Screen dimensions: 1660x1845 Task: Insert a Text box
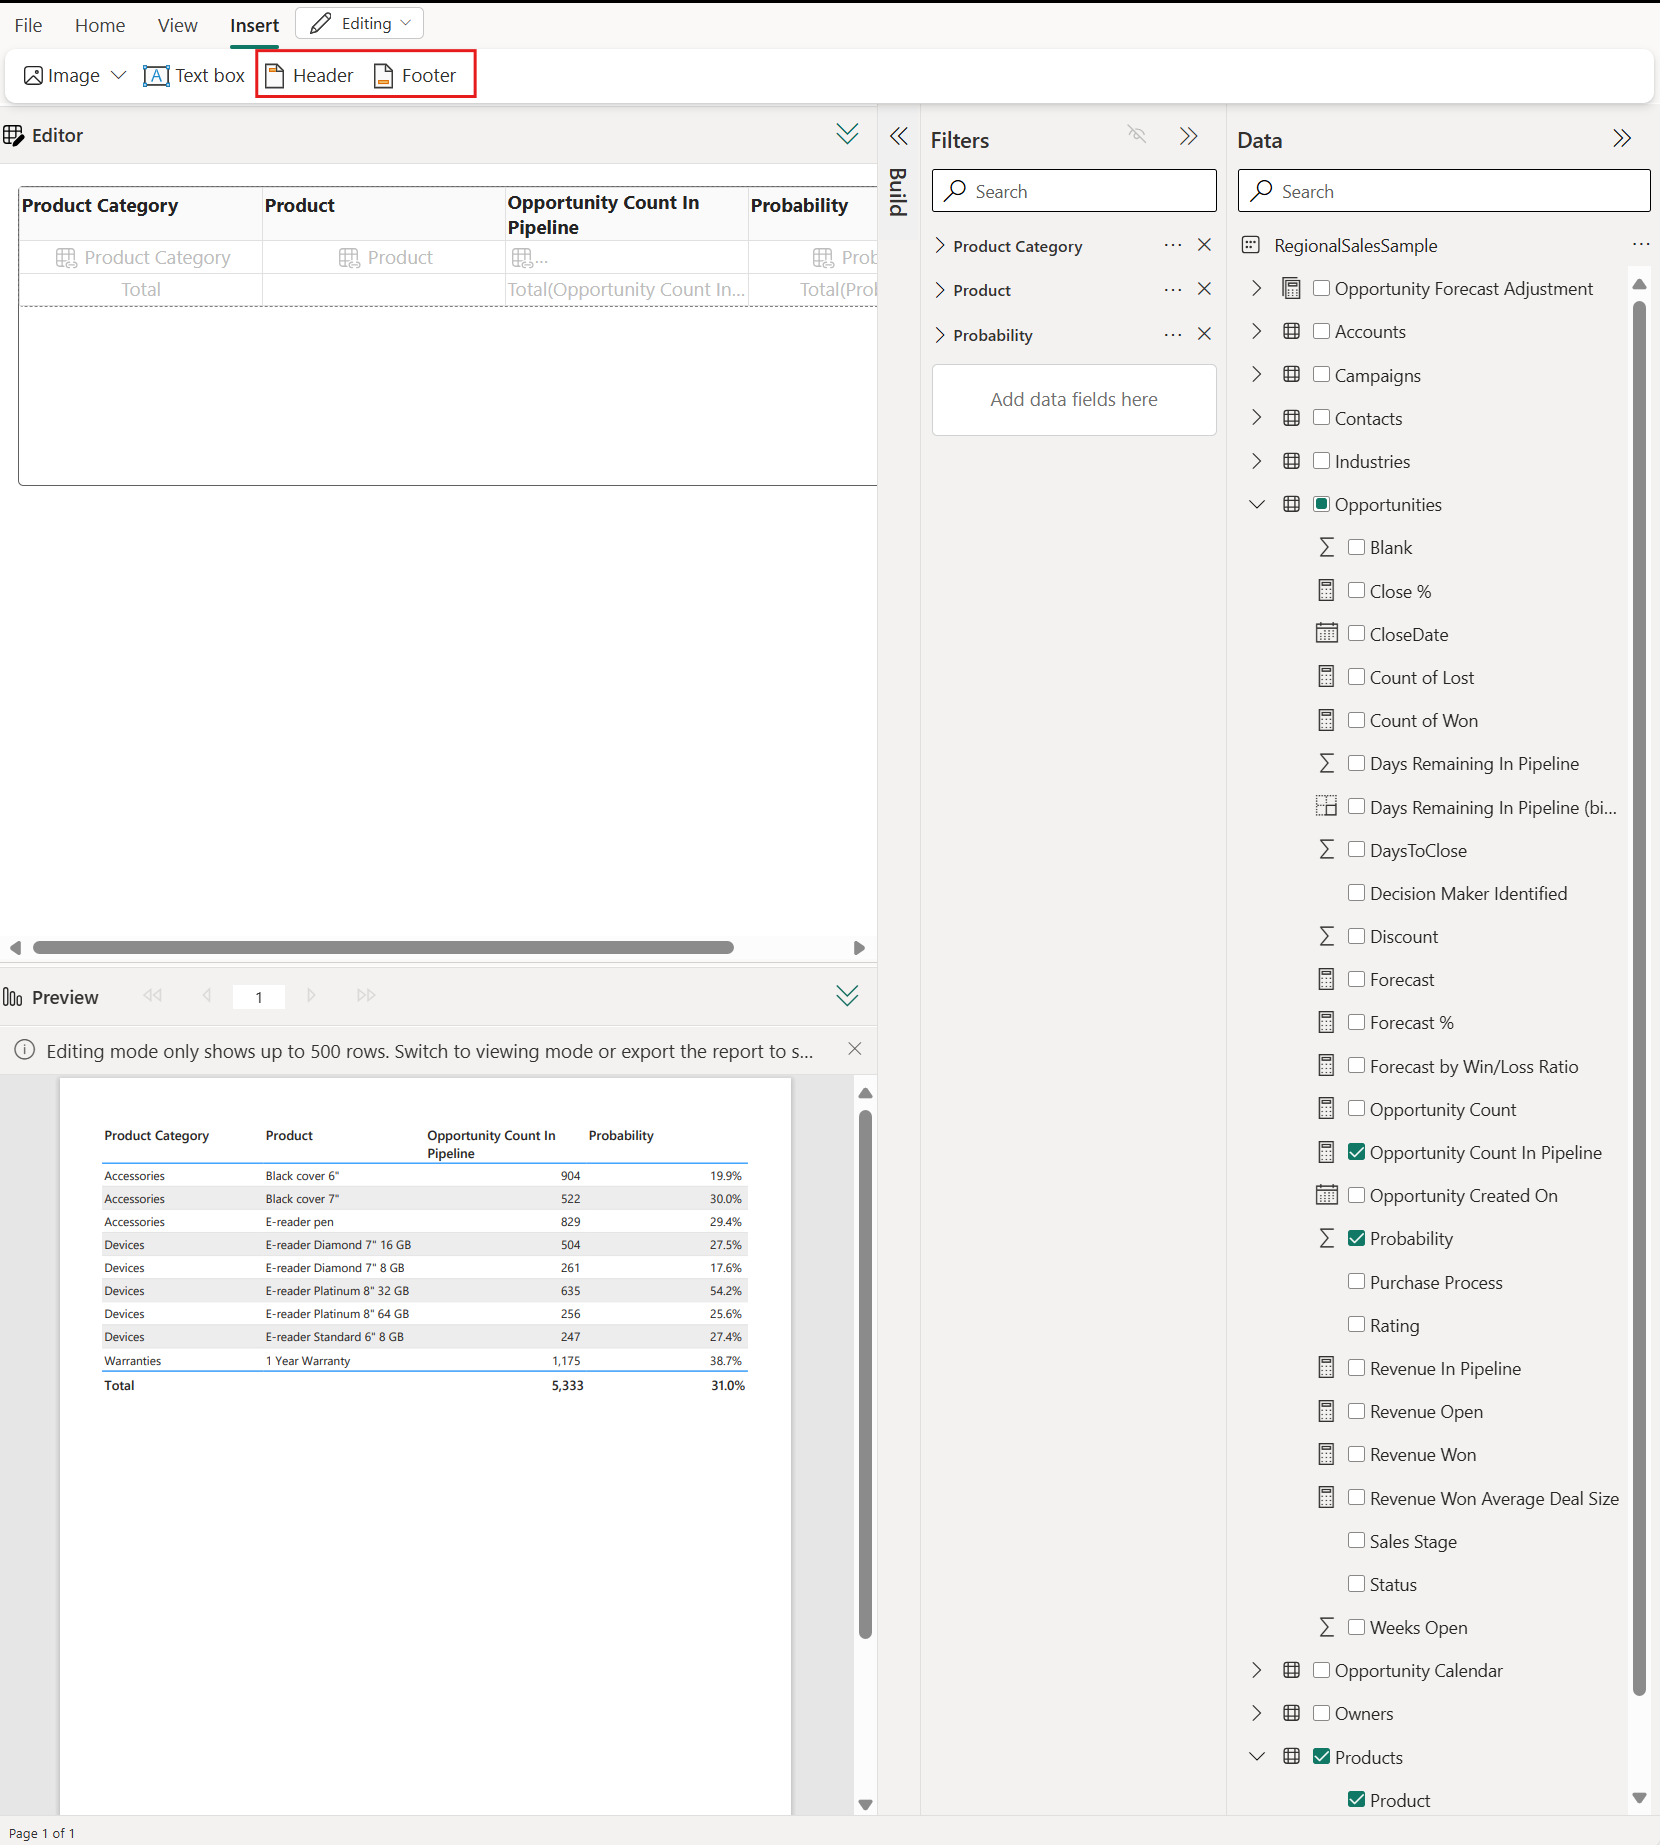tap(194, 76)
